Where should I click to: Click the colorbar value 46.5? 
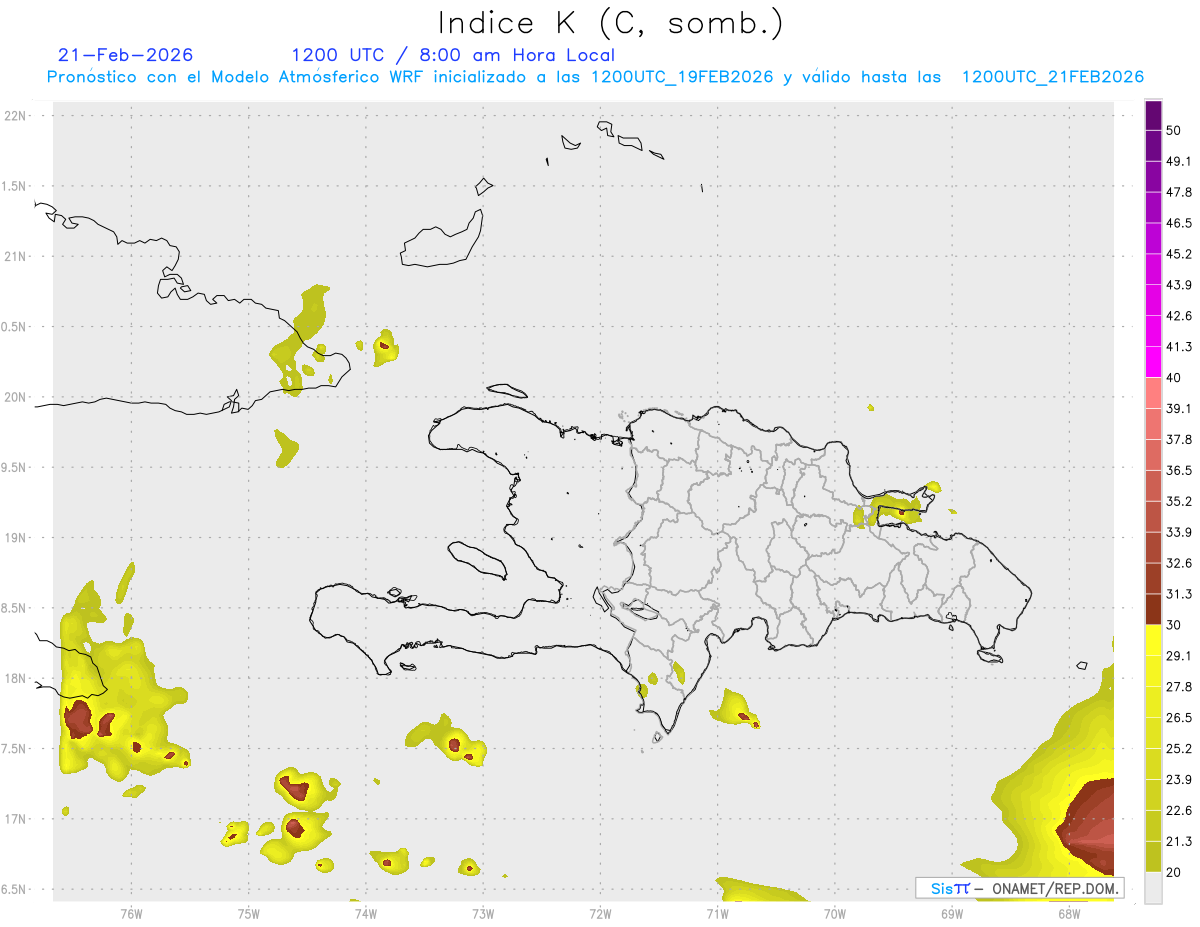1179,223
